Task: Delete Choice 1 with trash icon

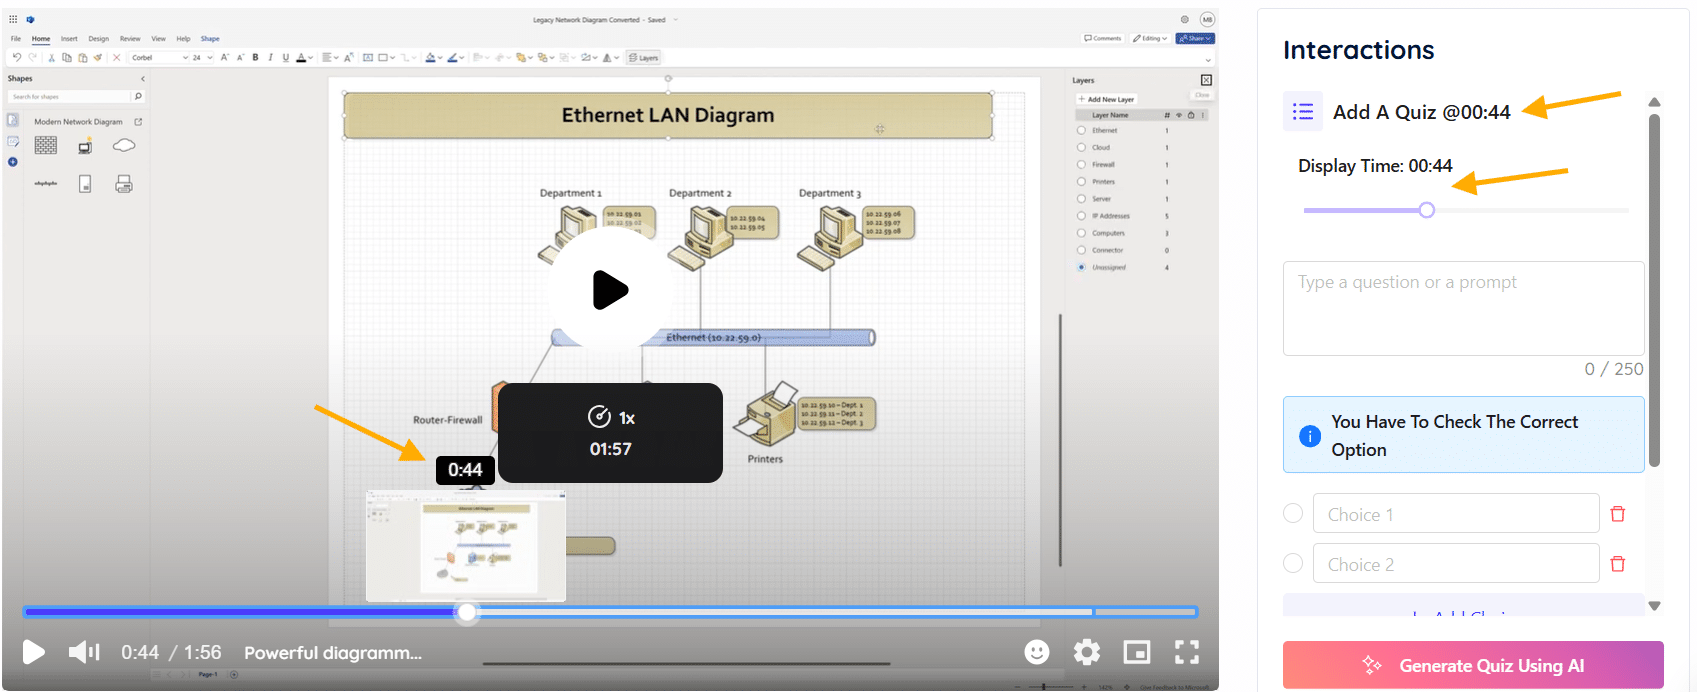Action: pyautogui.click(x=1618, y=514)
